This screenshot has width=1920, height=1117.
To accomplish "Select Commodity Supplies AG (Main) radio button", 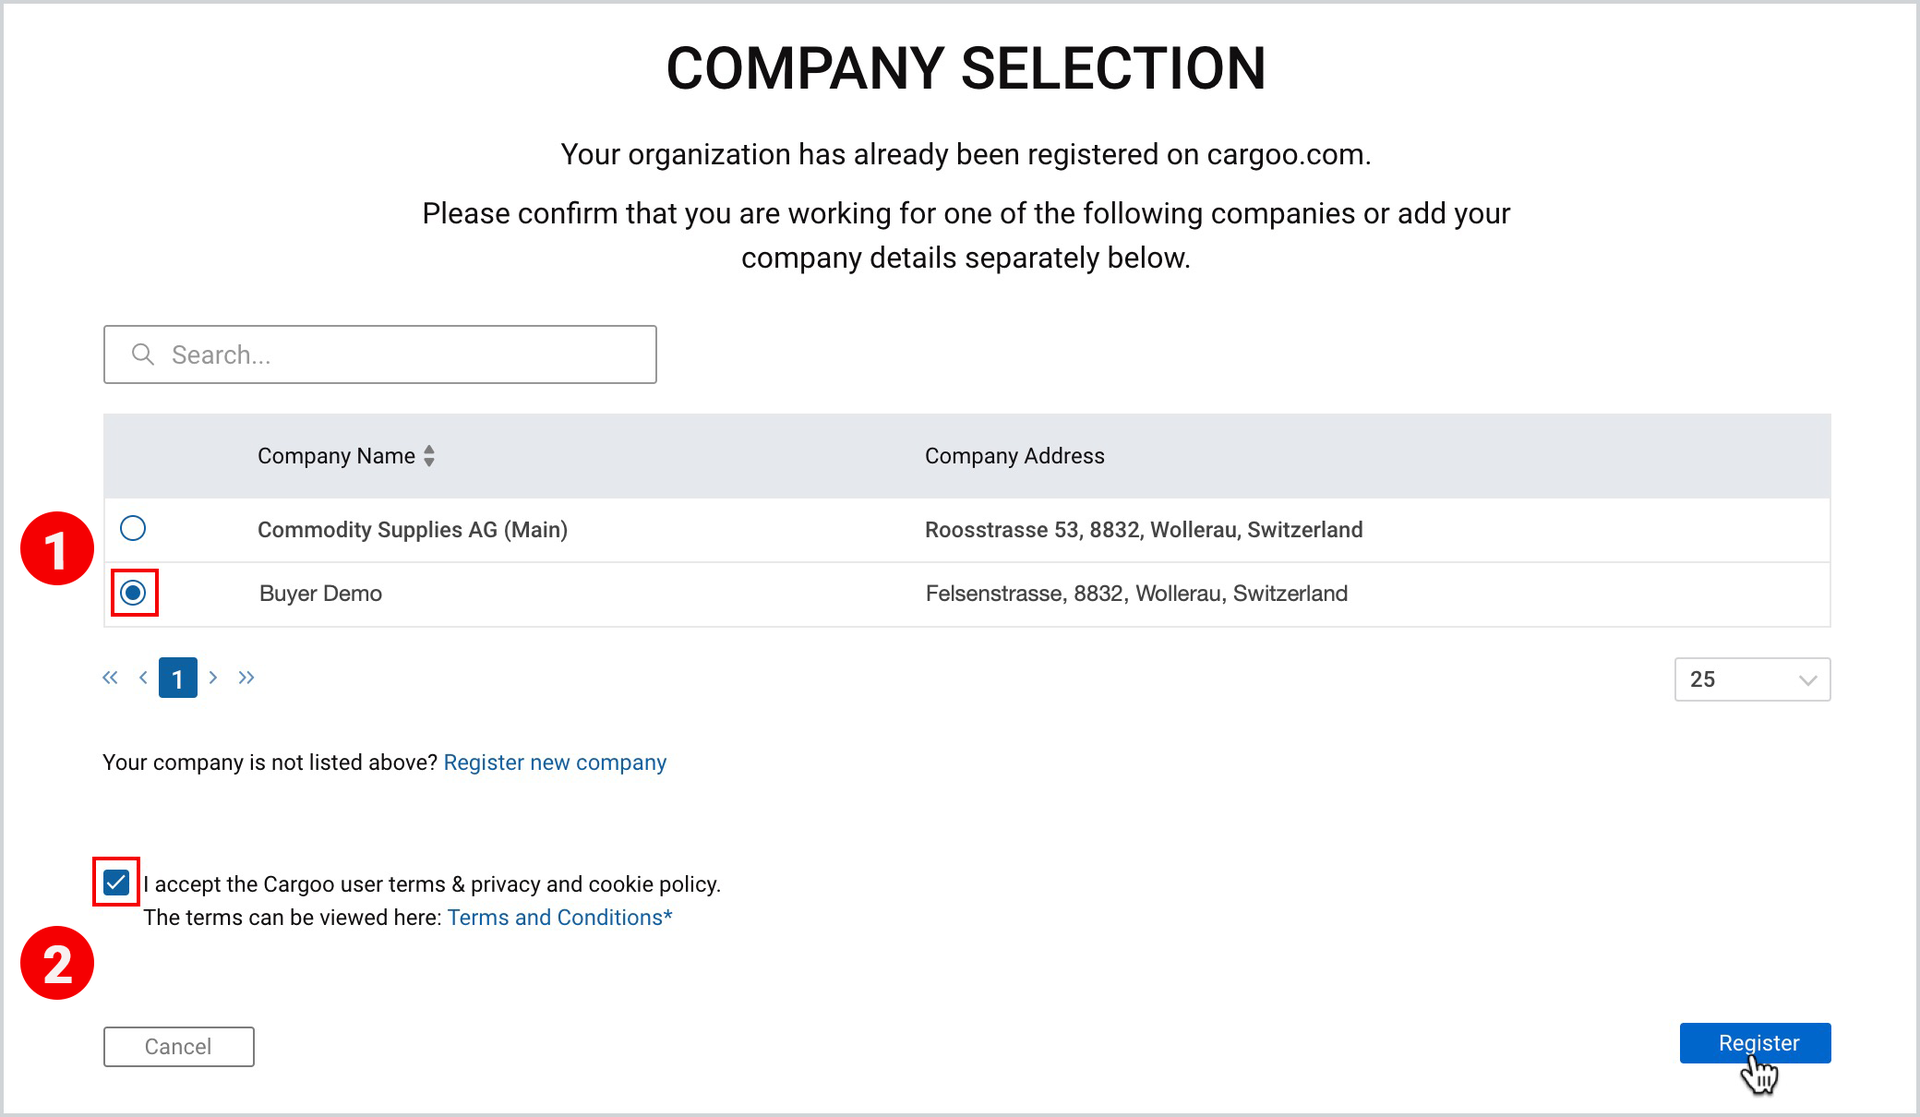I will coord(133,528).
